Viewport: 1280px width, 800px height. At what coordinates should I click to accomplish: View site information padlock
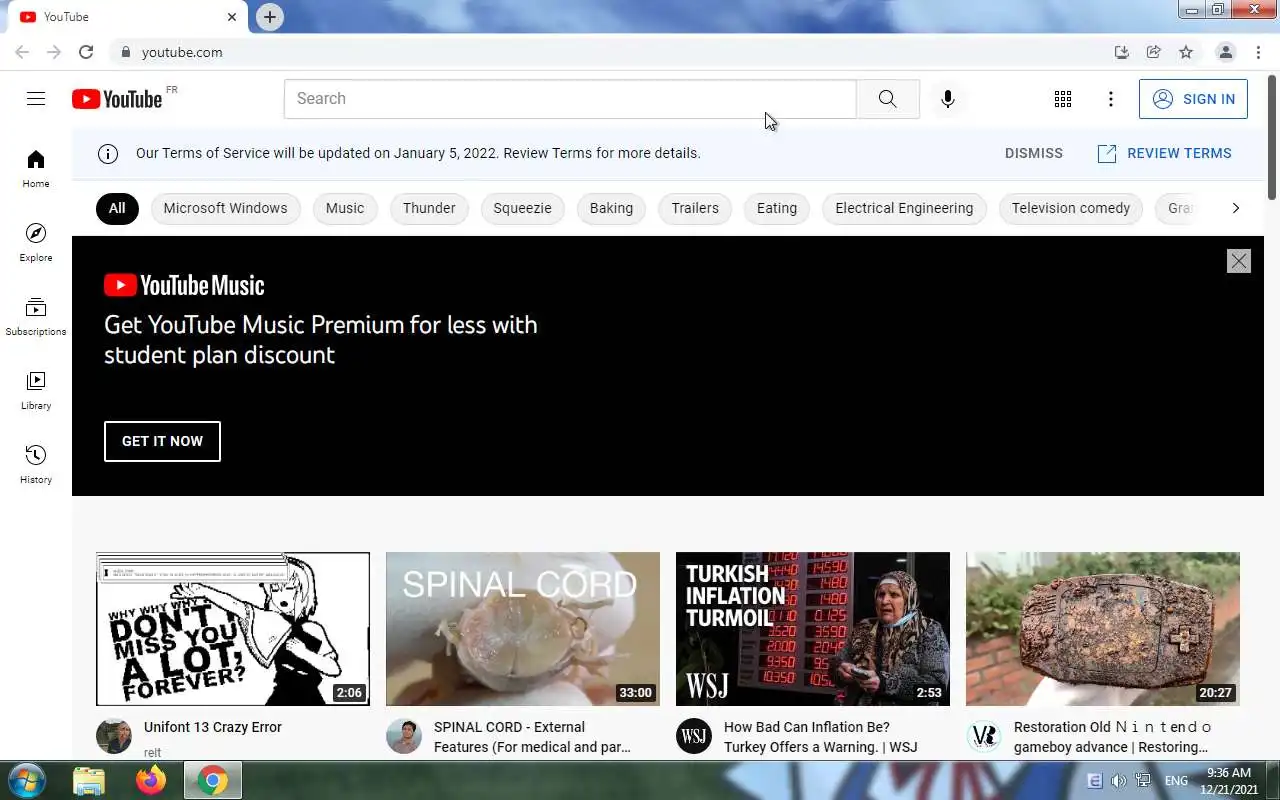(125, 52)
